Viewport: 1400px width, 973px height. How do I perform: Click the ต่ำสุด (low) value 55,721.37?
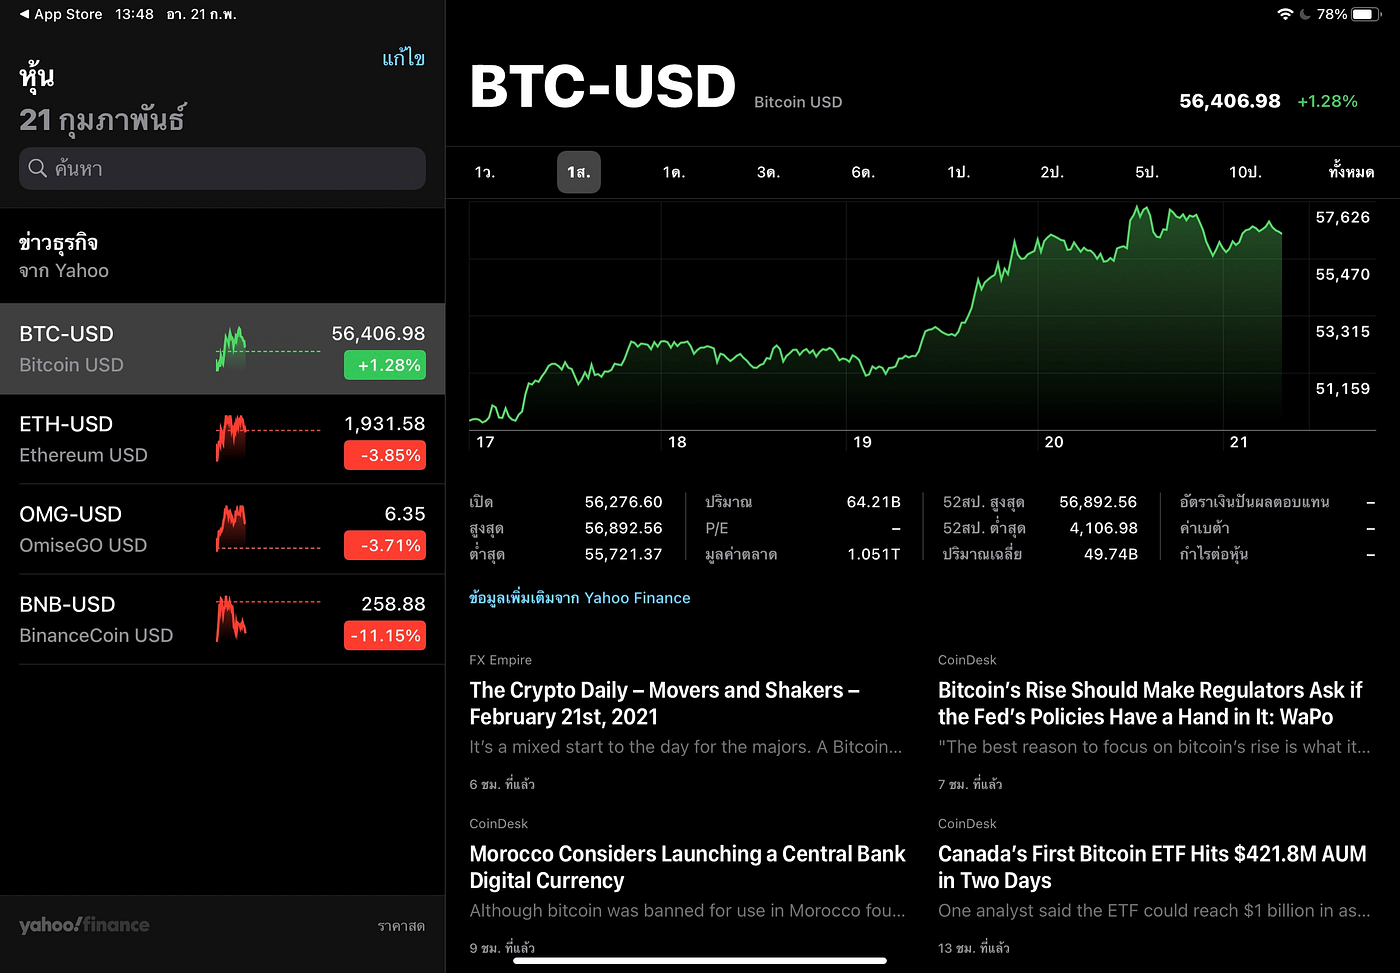(623, 554)
